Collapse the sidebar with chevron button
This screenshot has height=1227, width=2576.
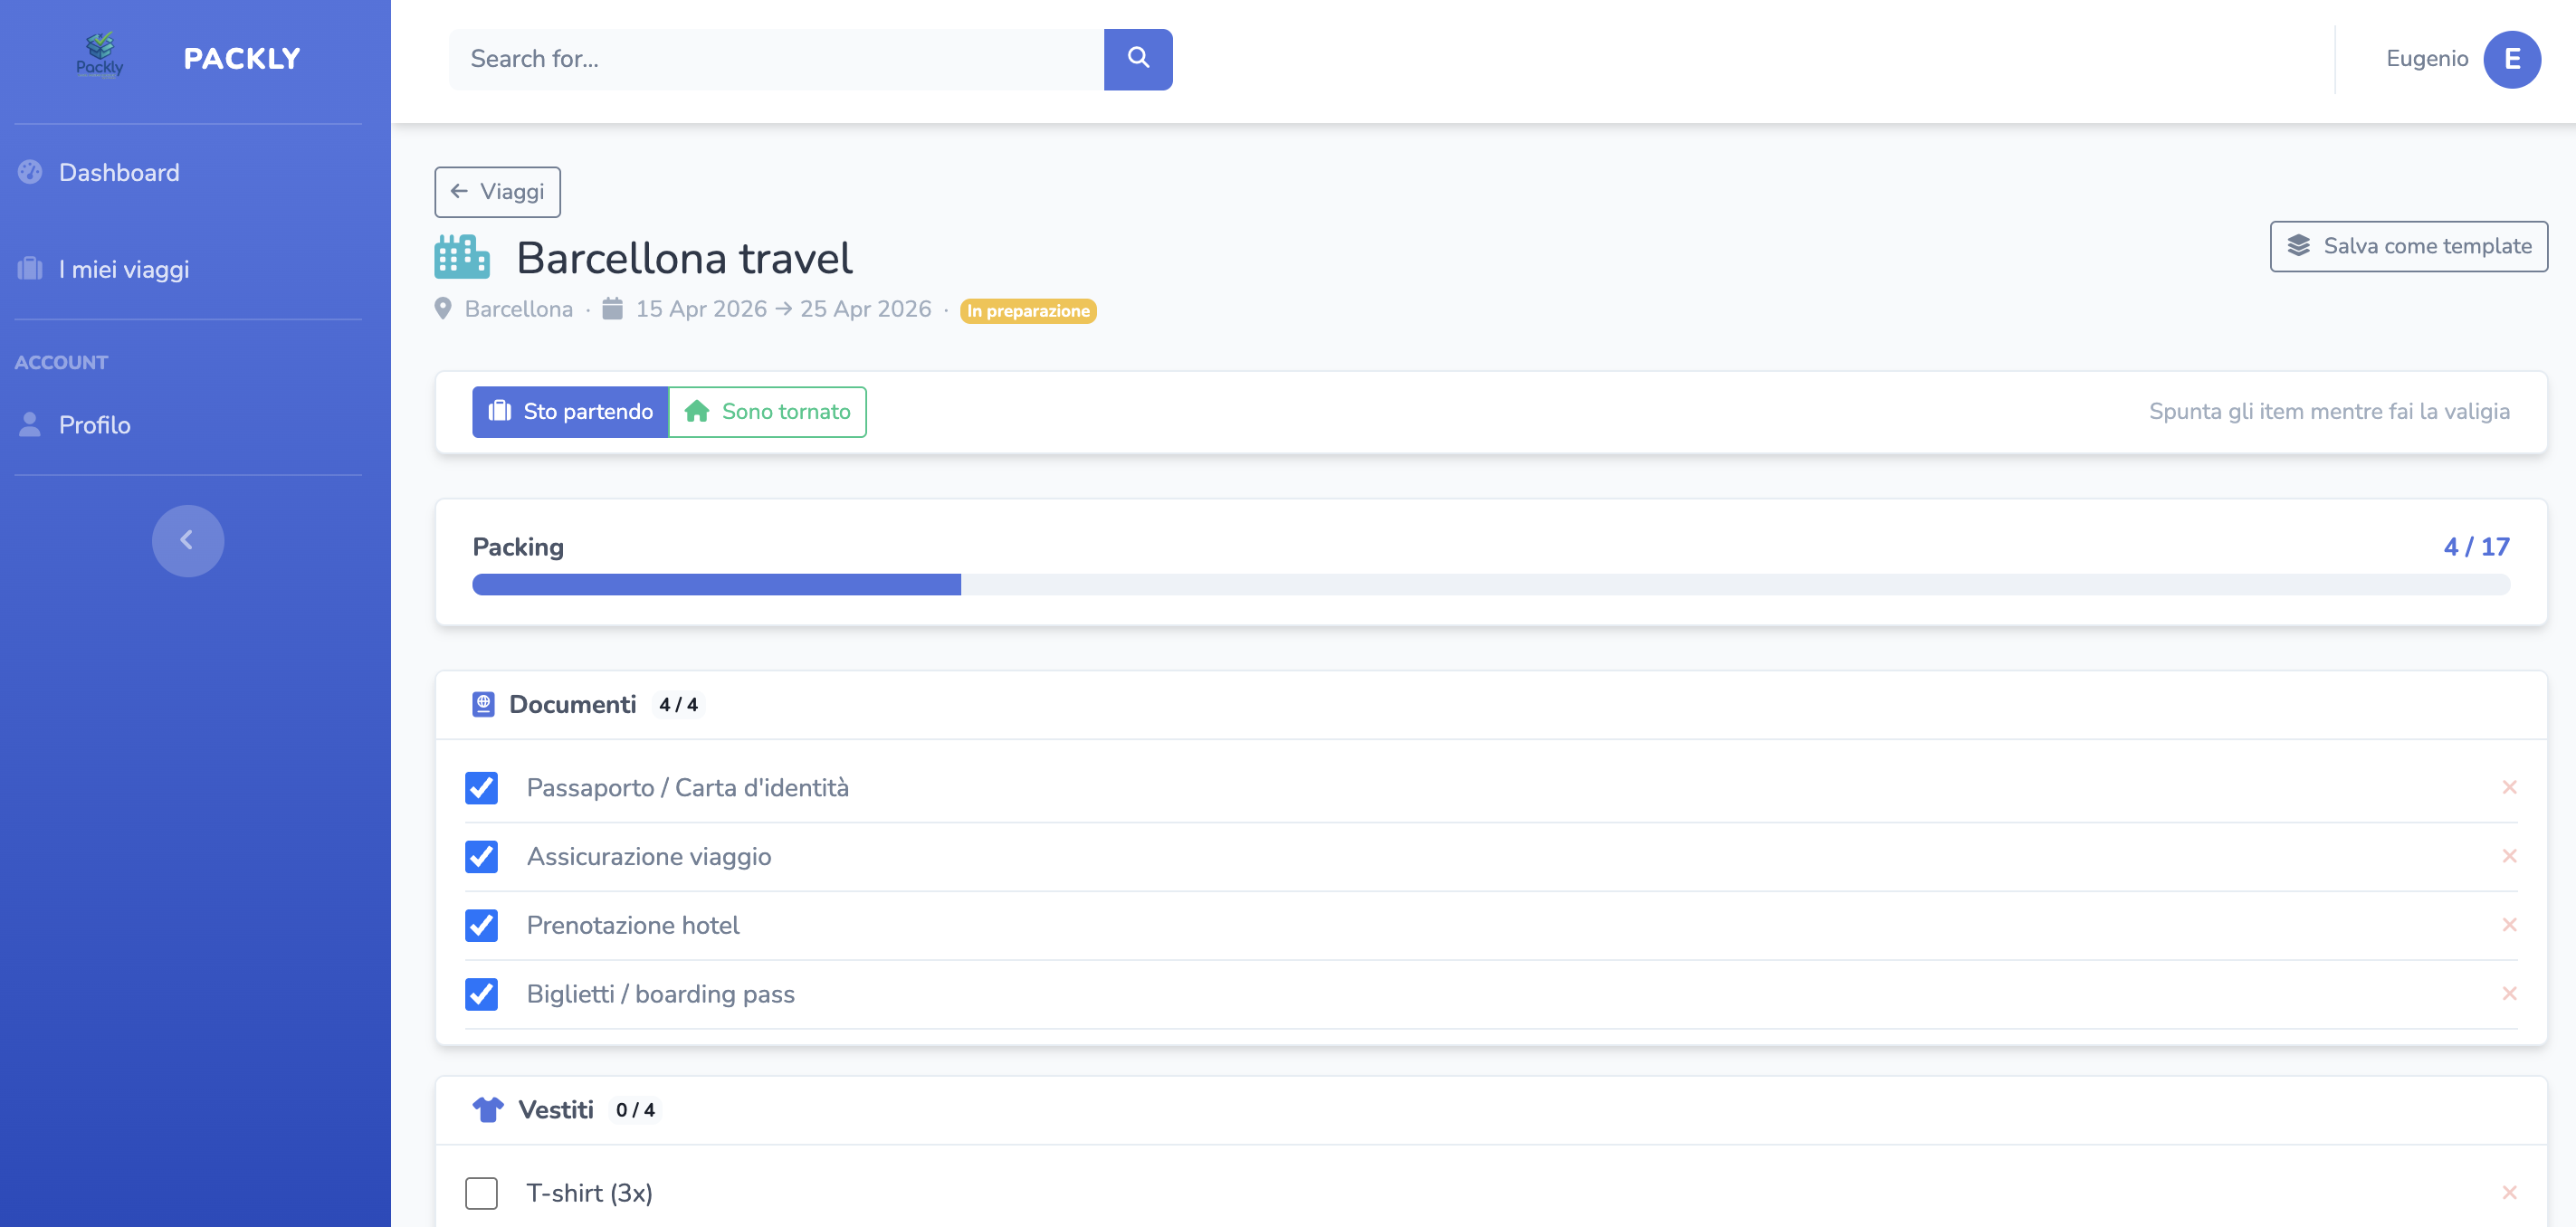(187, 540)
